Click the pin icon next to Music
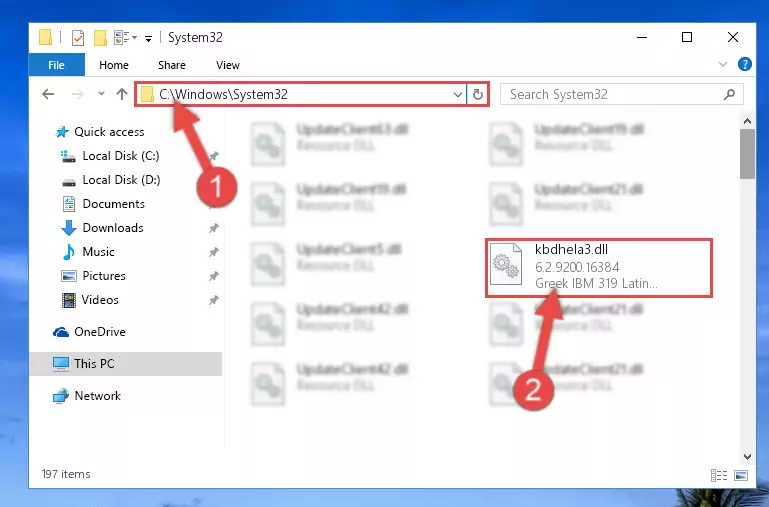 point(213,252)
